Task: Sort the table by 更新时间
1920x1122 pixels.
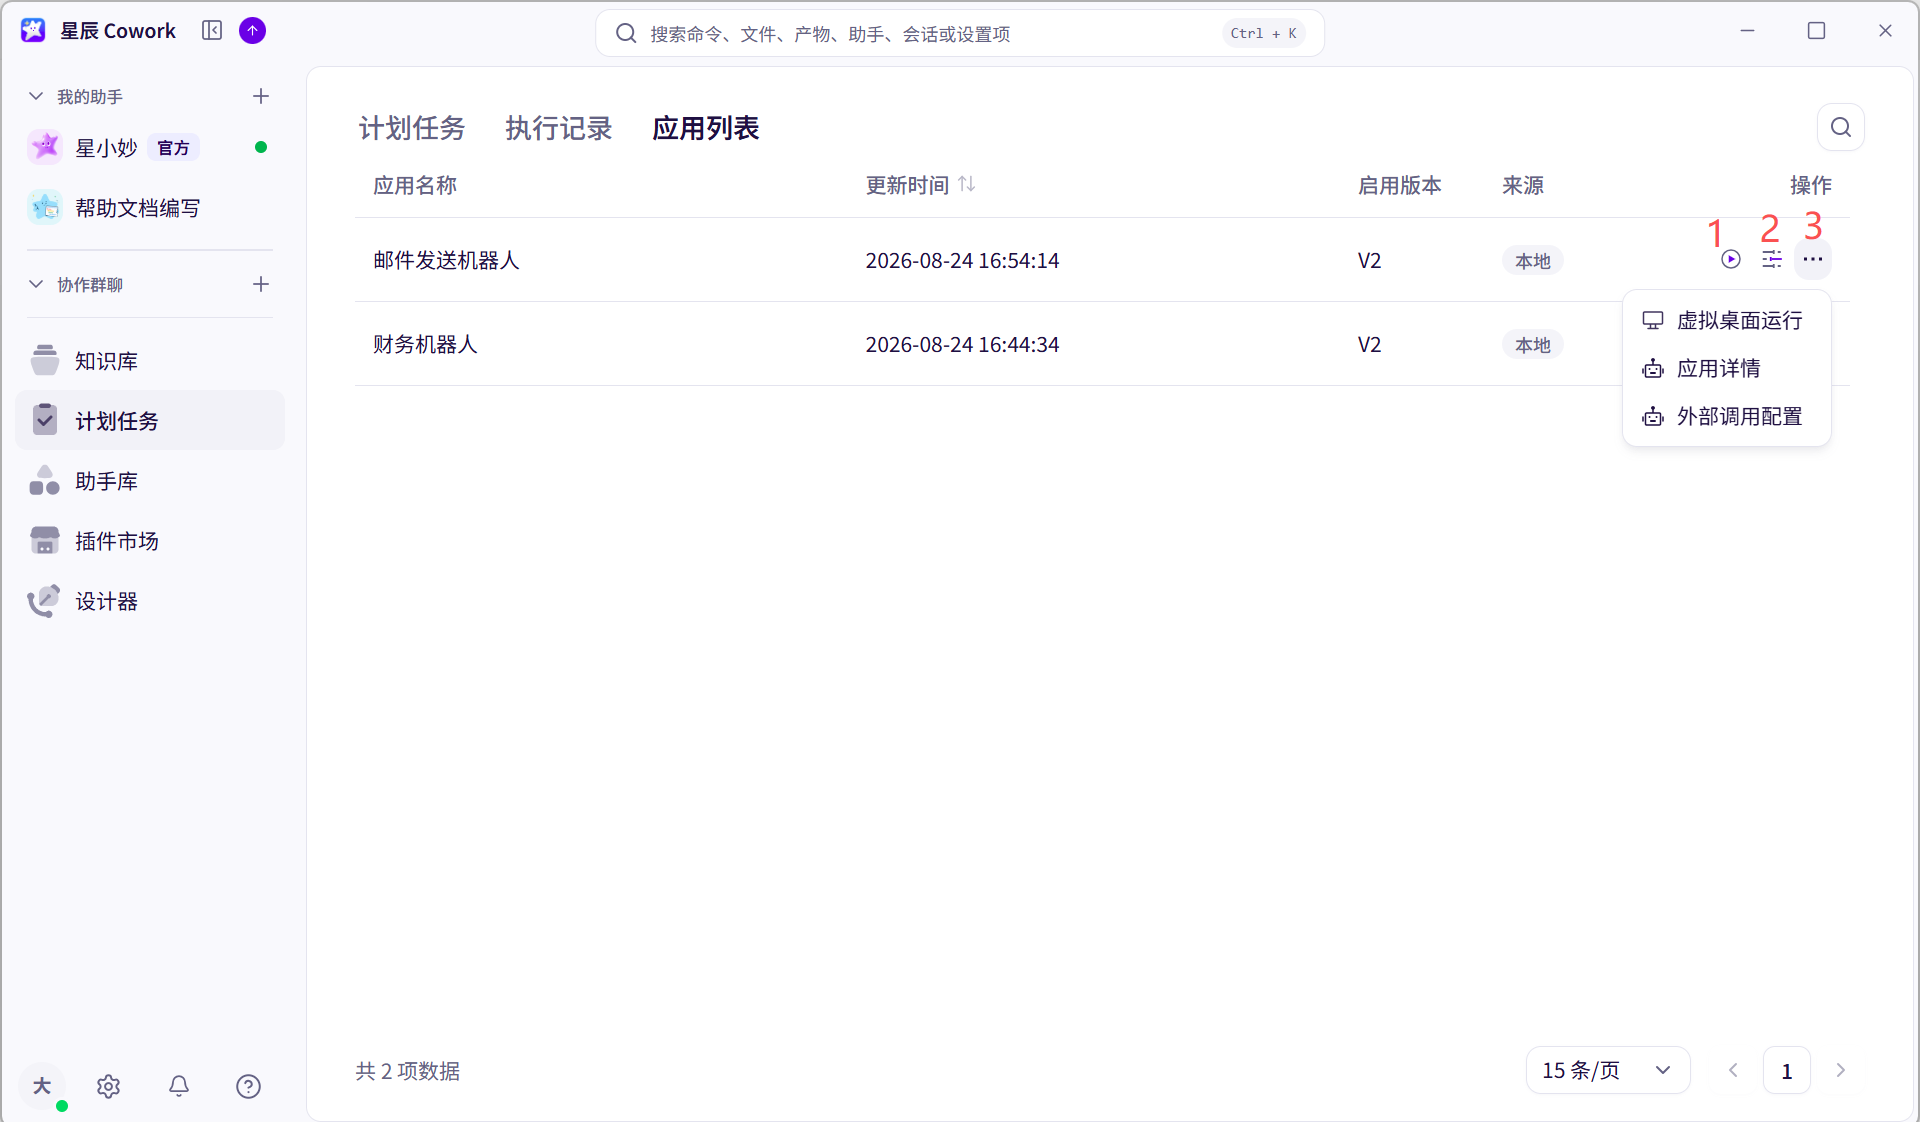Action: click(966, 184)
